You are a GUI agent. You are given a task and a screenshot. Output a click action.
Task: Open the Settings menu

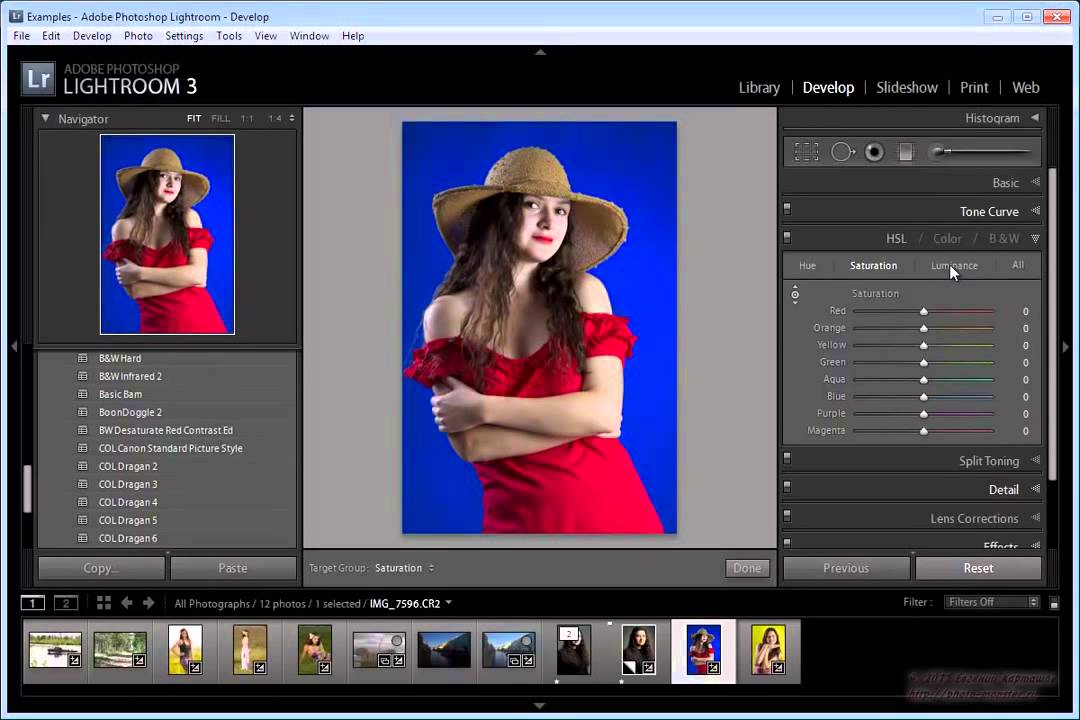[184, 36]
